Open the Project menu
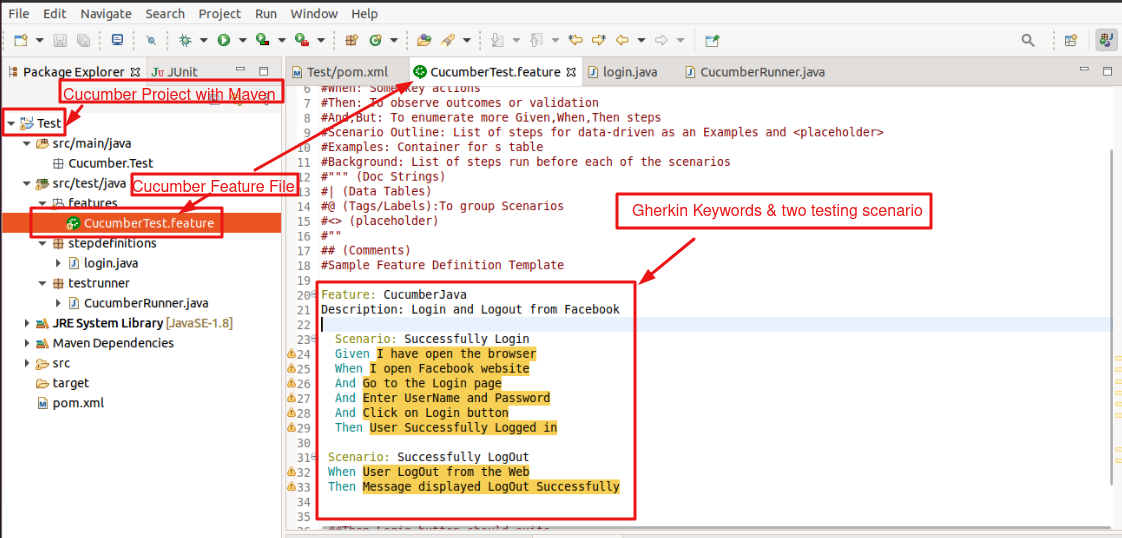The width and height of the screenshot is (1122, 538). (220, 14)
